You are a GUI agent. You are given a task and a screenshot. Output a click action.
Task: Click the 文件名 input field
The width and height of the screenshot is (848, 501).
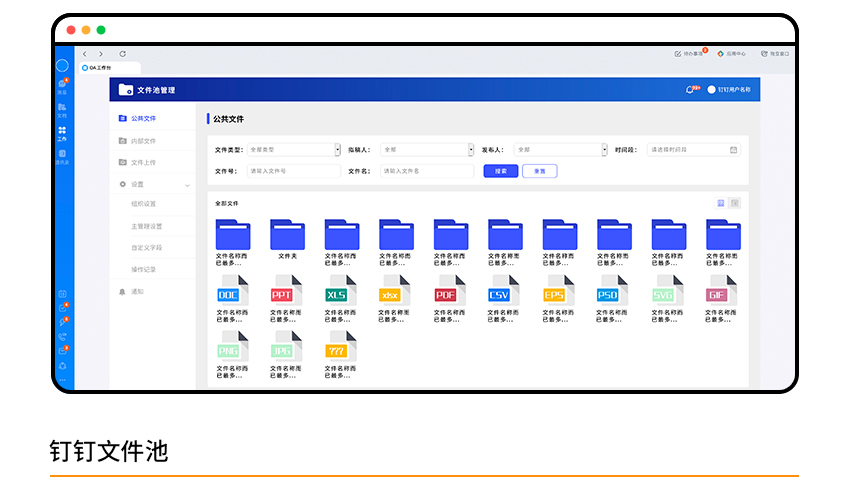tap(427, 171)
